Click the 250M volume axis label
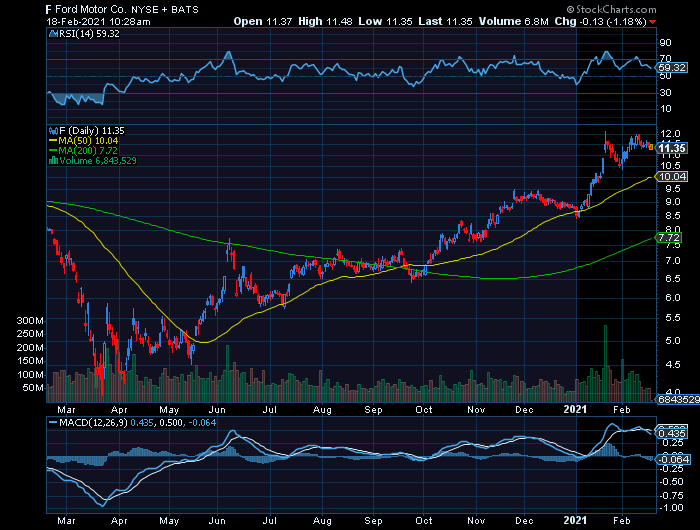 30,334
